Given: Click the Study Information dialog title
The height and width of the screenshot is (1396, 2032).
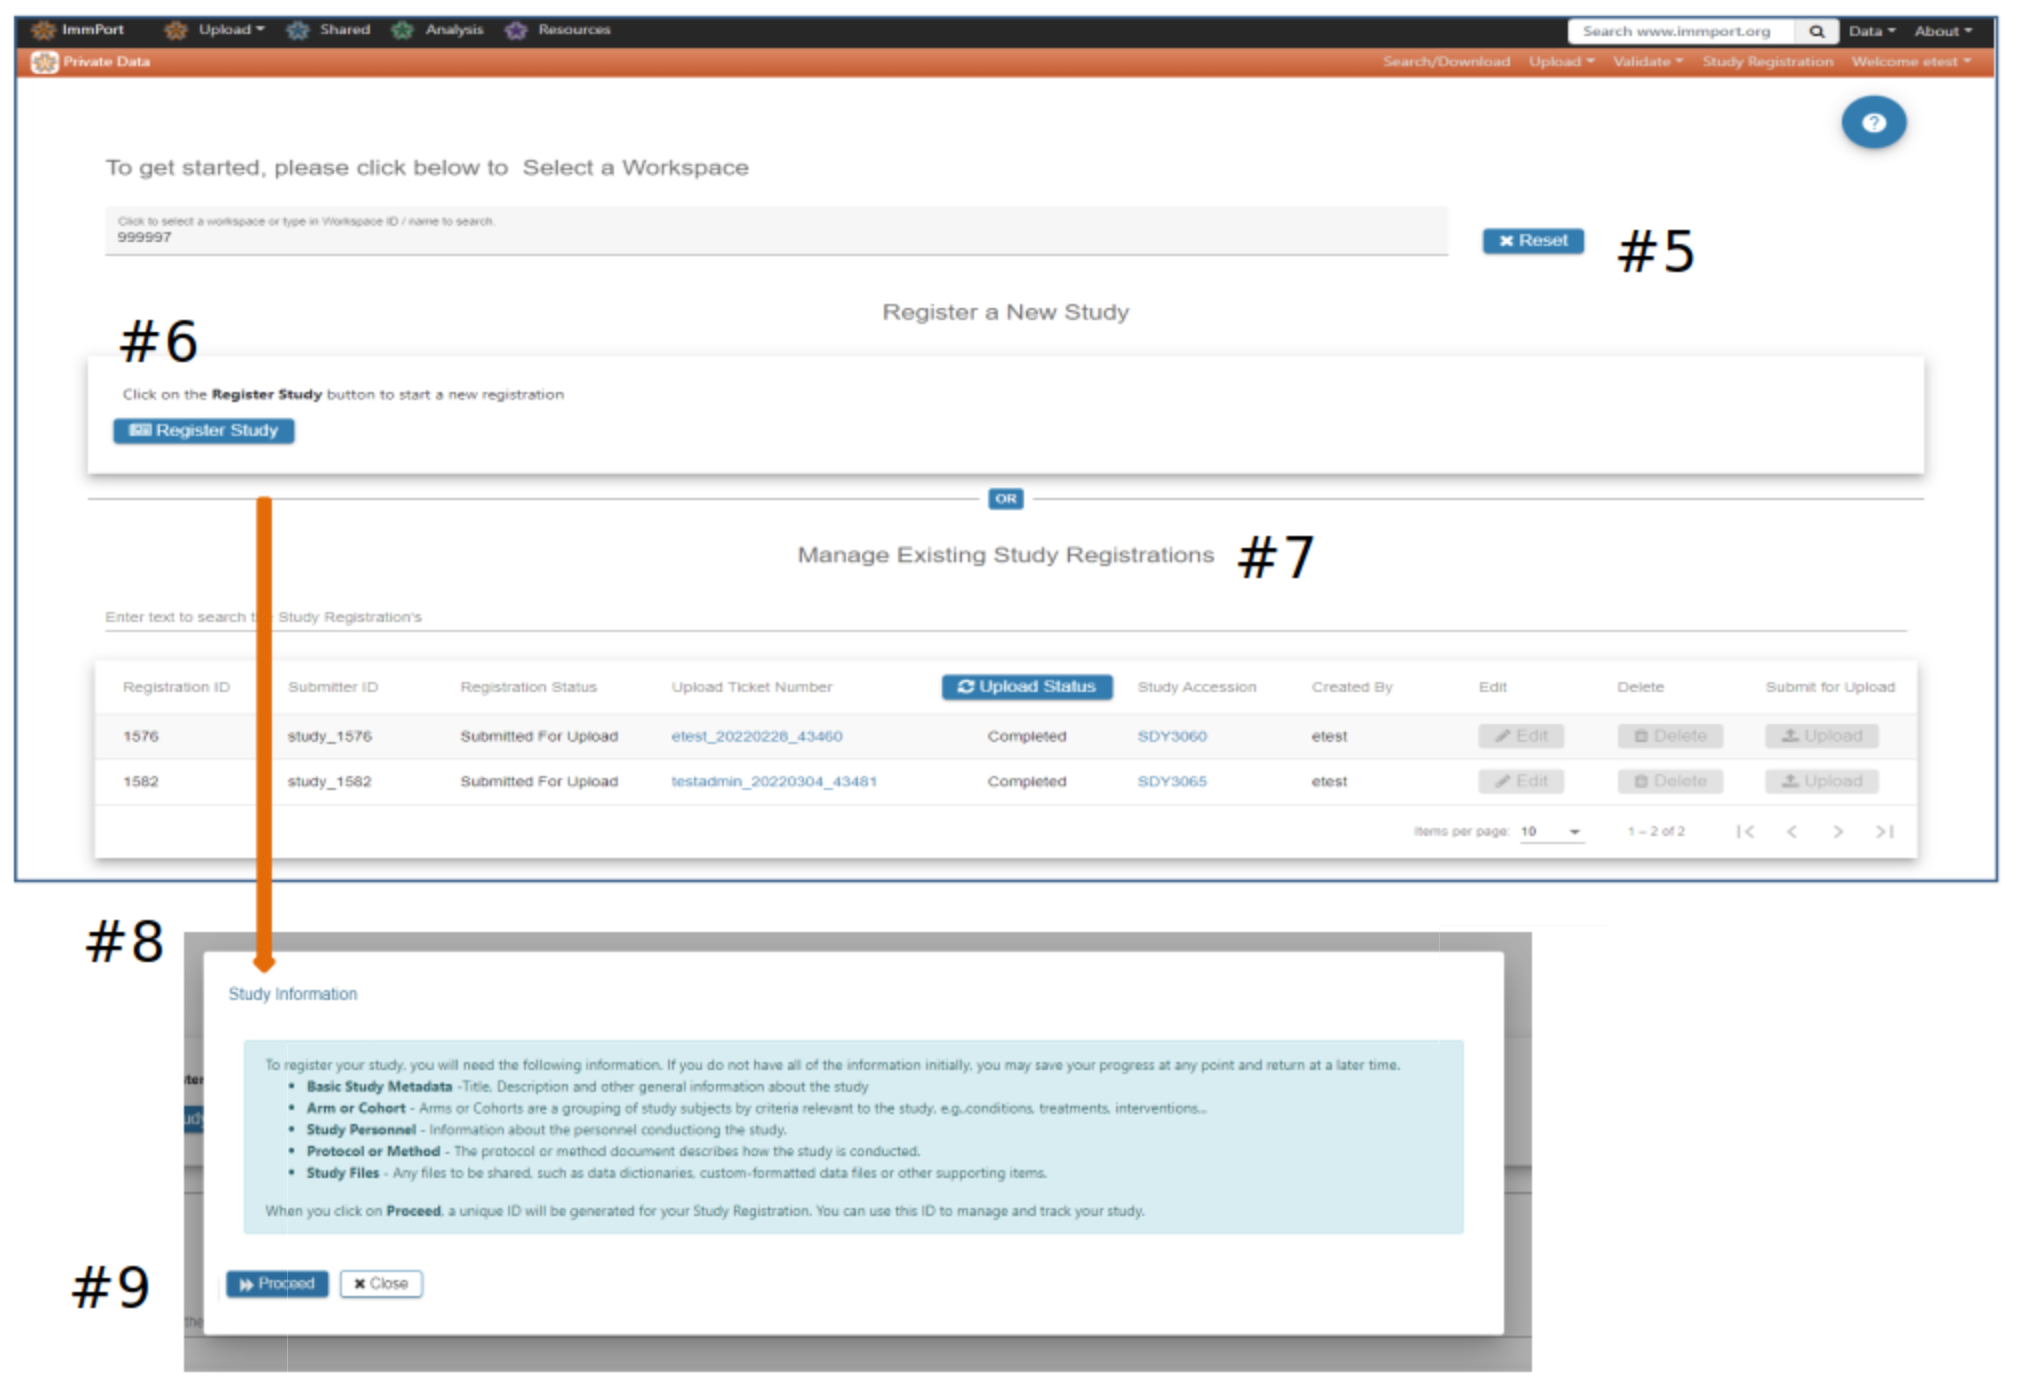Looking at the screenshot, I should (293, 994).
